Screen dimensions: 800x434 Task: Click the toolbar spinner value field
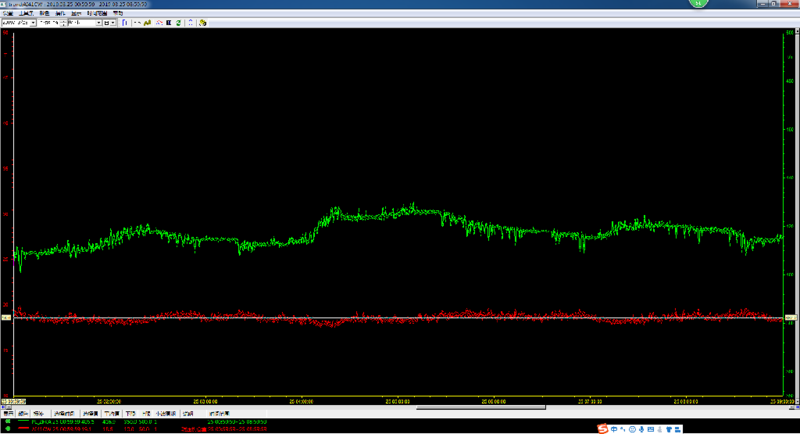[x=49, y=22]
